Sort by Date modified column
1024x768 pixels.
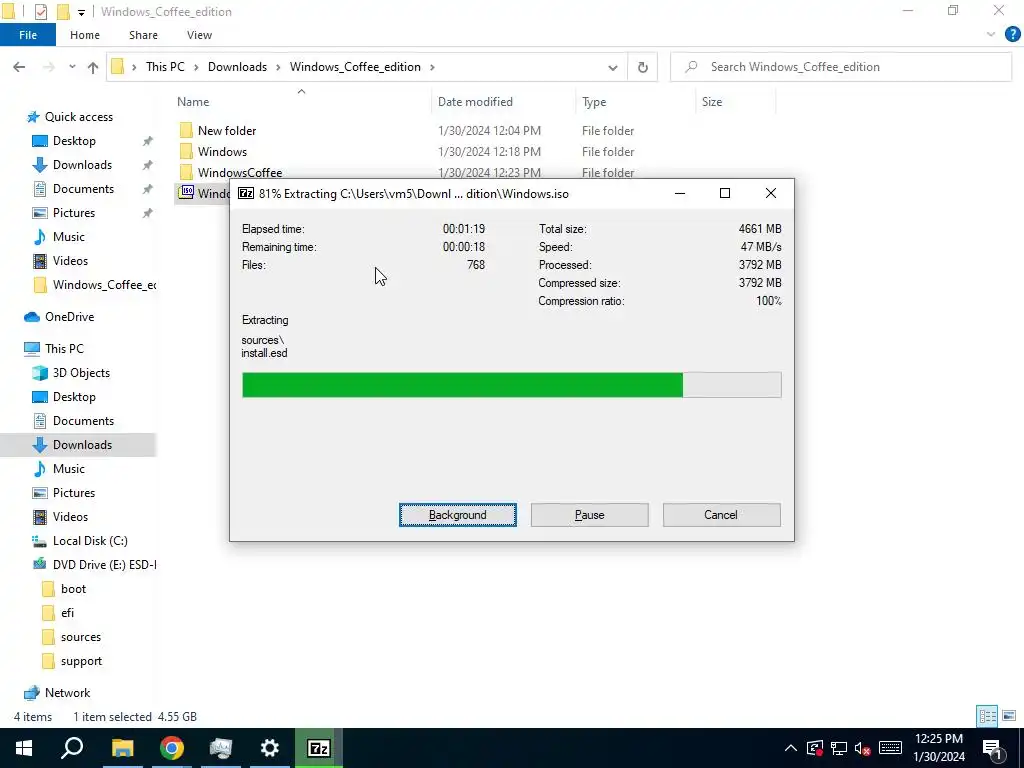point(475,102)
